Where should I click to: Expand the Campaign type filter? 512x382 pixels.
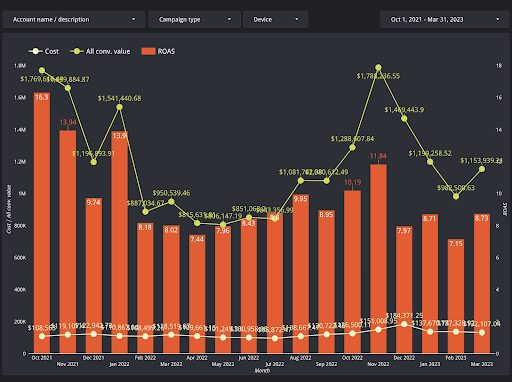tap(194, 19)
